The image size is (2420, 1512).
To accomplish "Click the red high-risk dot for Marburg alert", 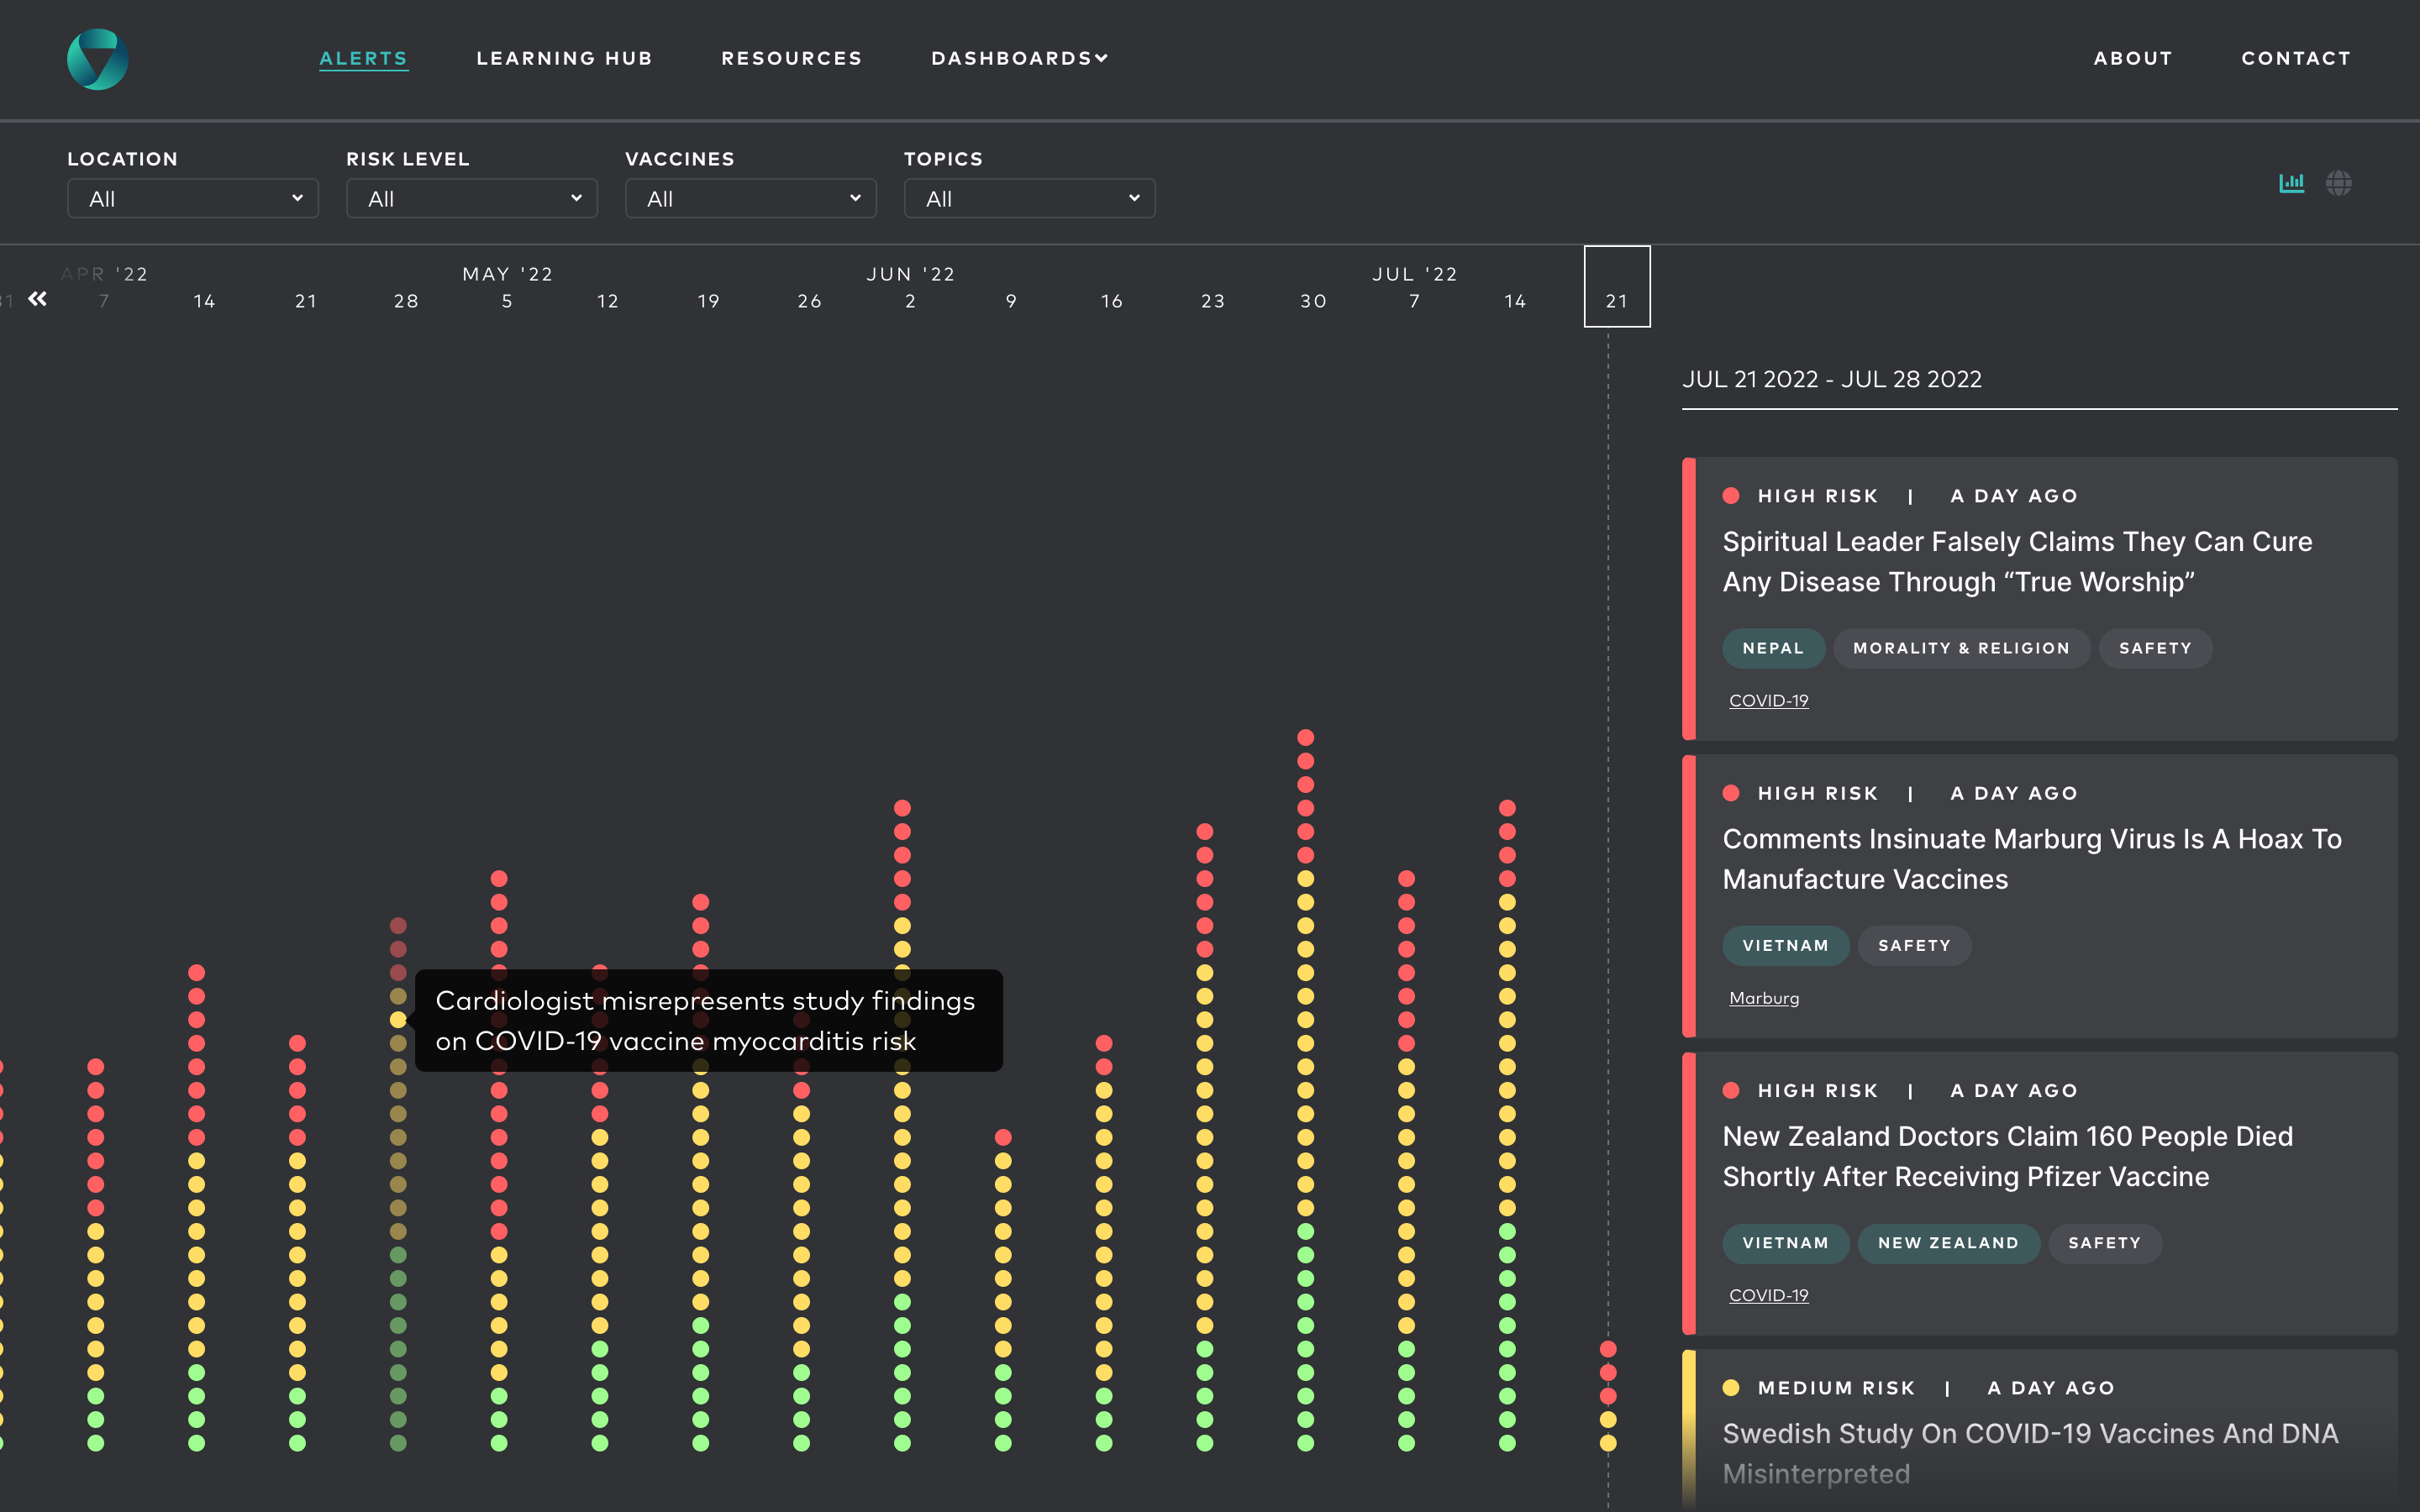I will coord(1732,792).
